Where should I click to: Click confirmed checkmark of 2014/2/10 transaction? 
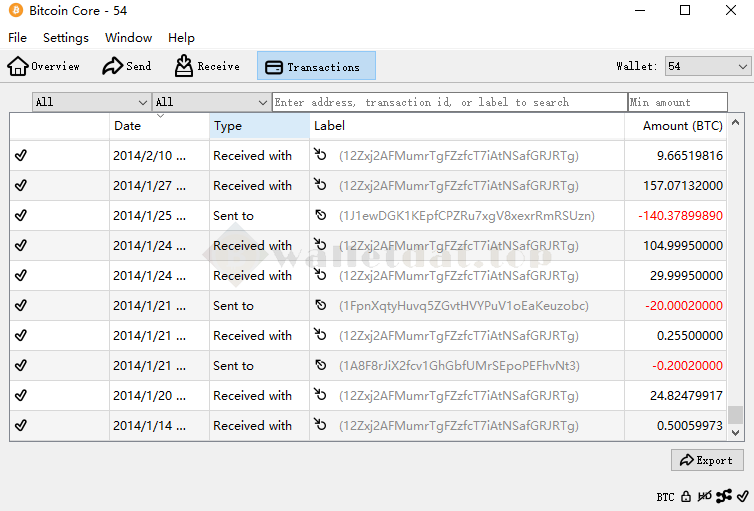pos(21,156)
